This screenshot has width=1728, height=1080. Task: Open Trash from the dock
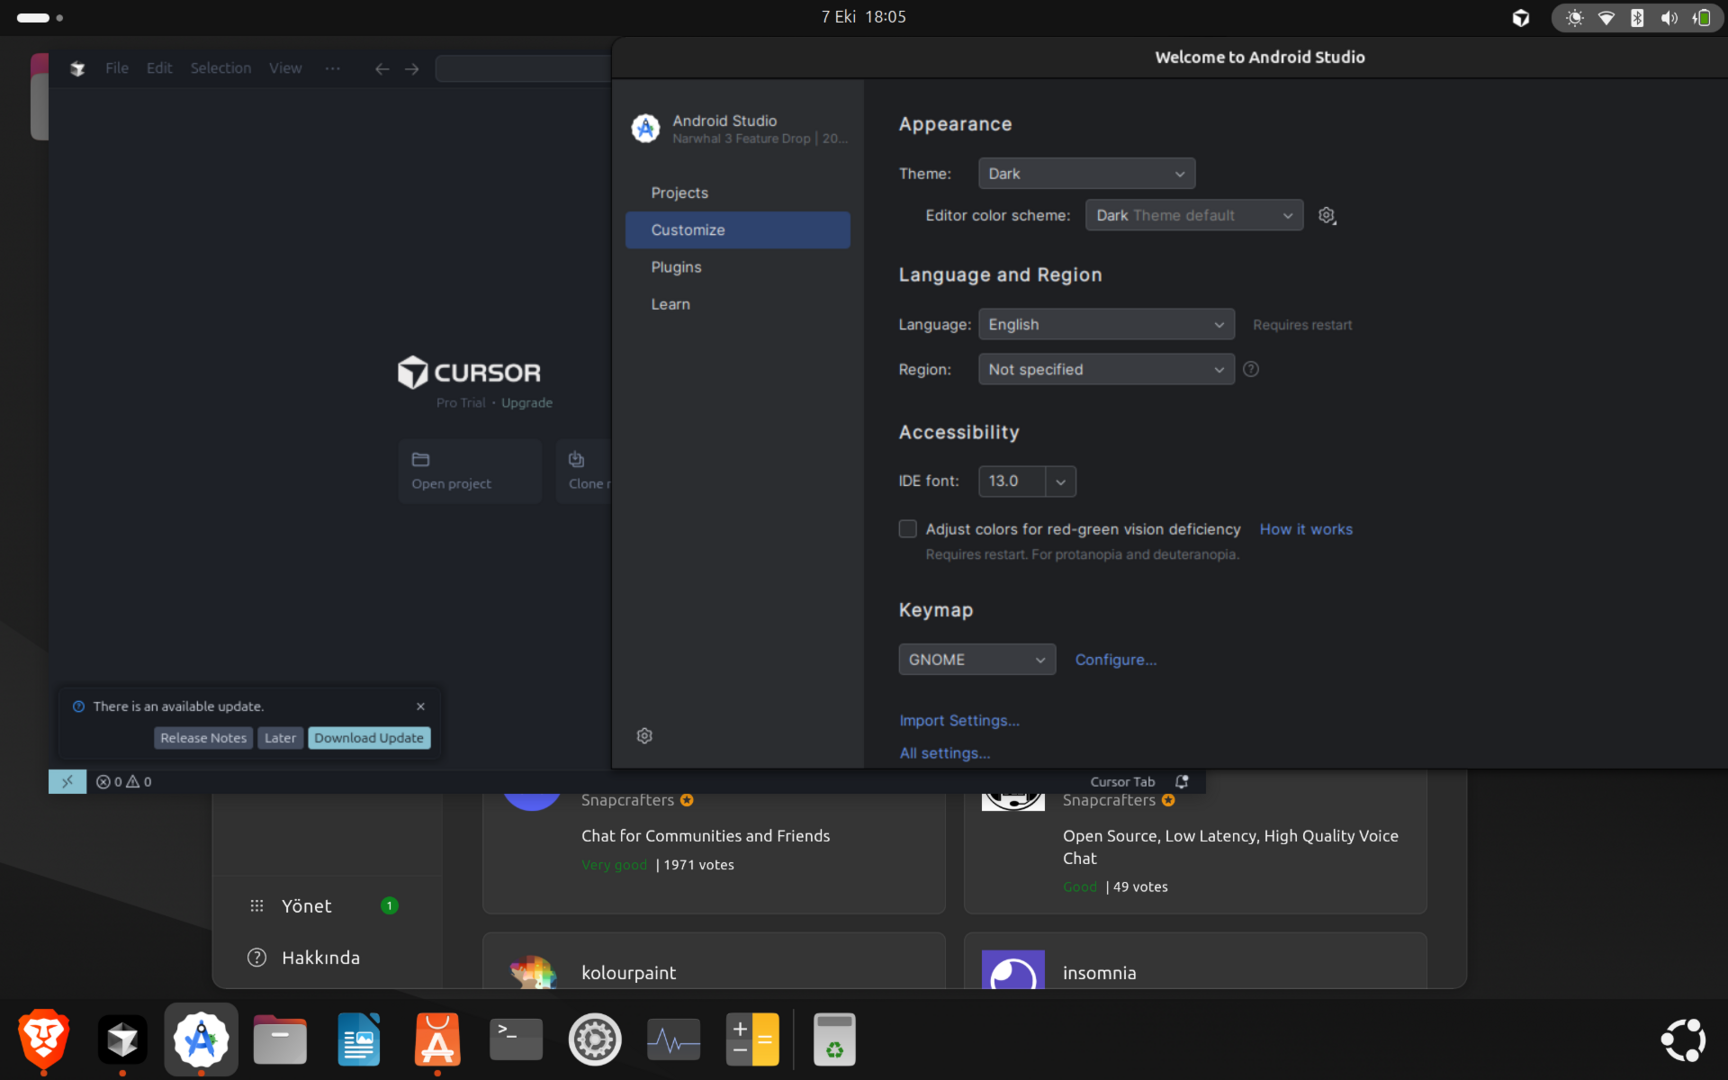[834, 1039]
